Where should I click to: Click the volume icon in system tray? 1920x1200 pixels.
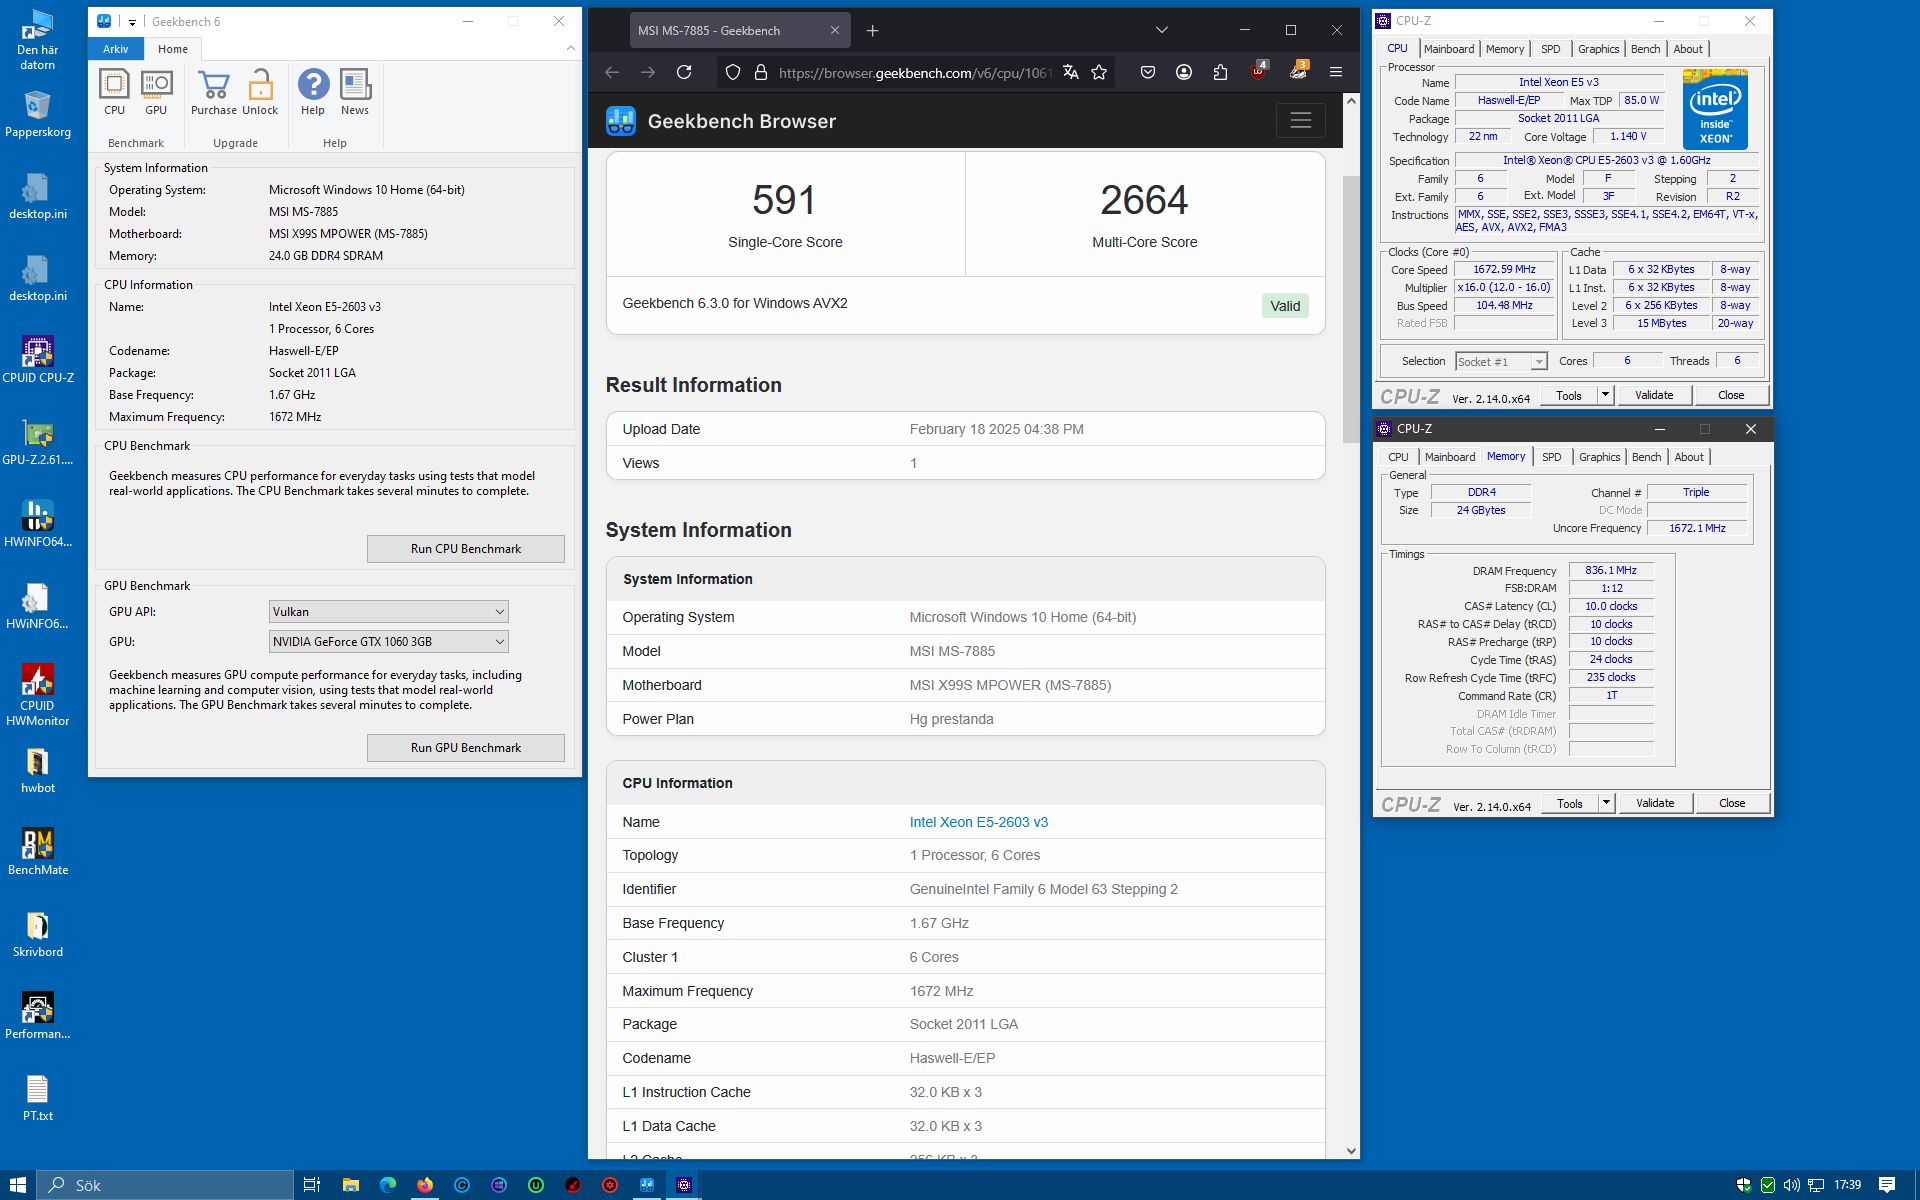[1791, 1185]
